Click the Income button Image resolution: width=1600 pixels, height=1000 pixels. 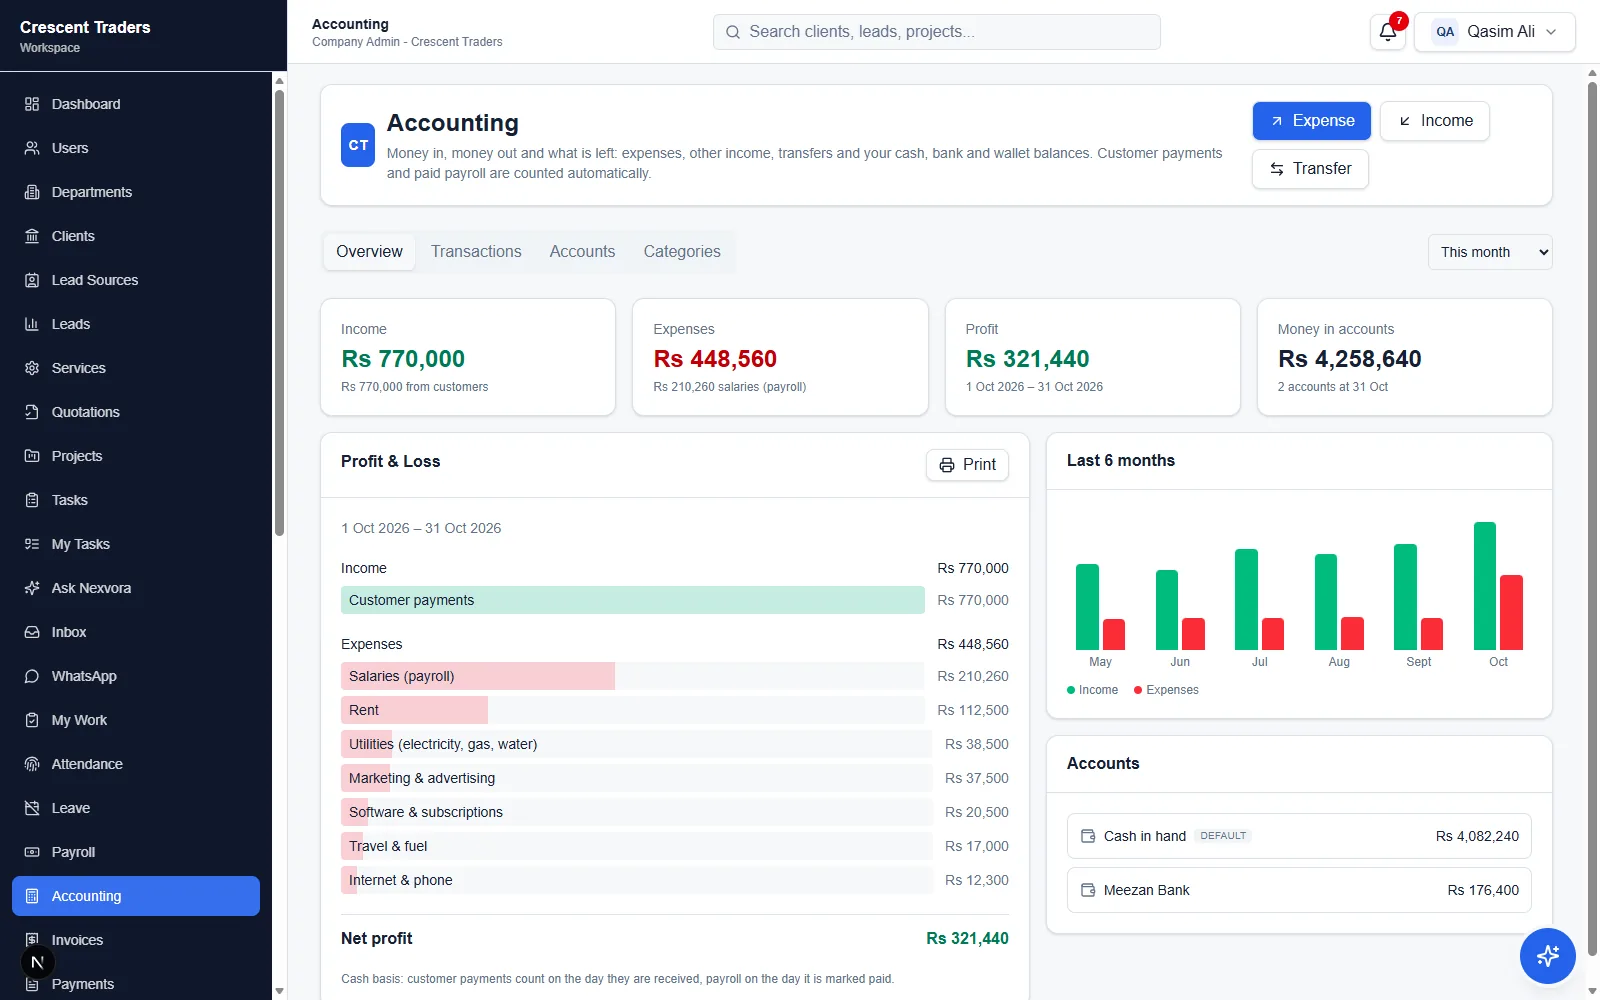(1435, 121)
